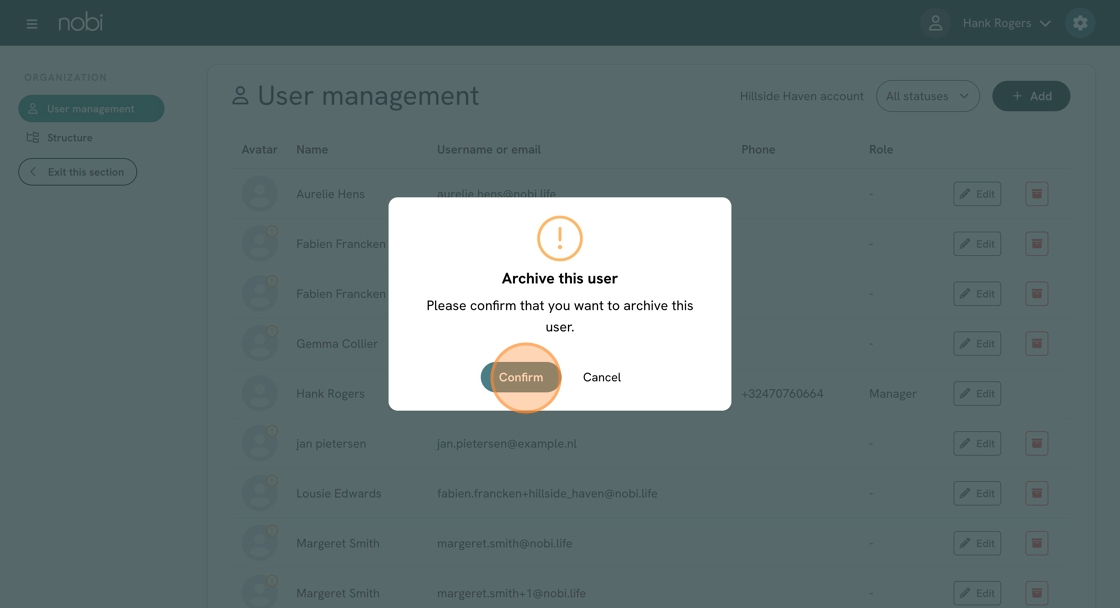This screenshot has height=608, width=1120.
Task: Click the Role column header
Action: click(x=881, y=149)
